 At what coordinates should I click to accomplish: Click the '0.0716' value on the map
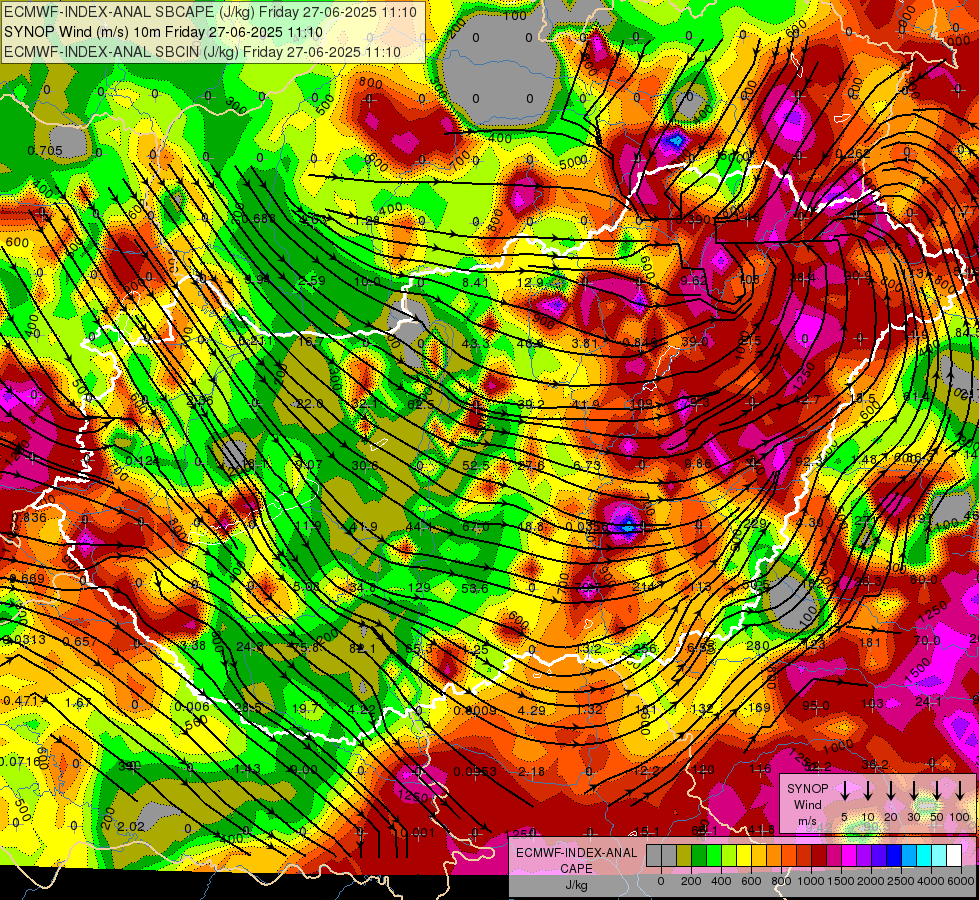[x=20, y=761]
